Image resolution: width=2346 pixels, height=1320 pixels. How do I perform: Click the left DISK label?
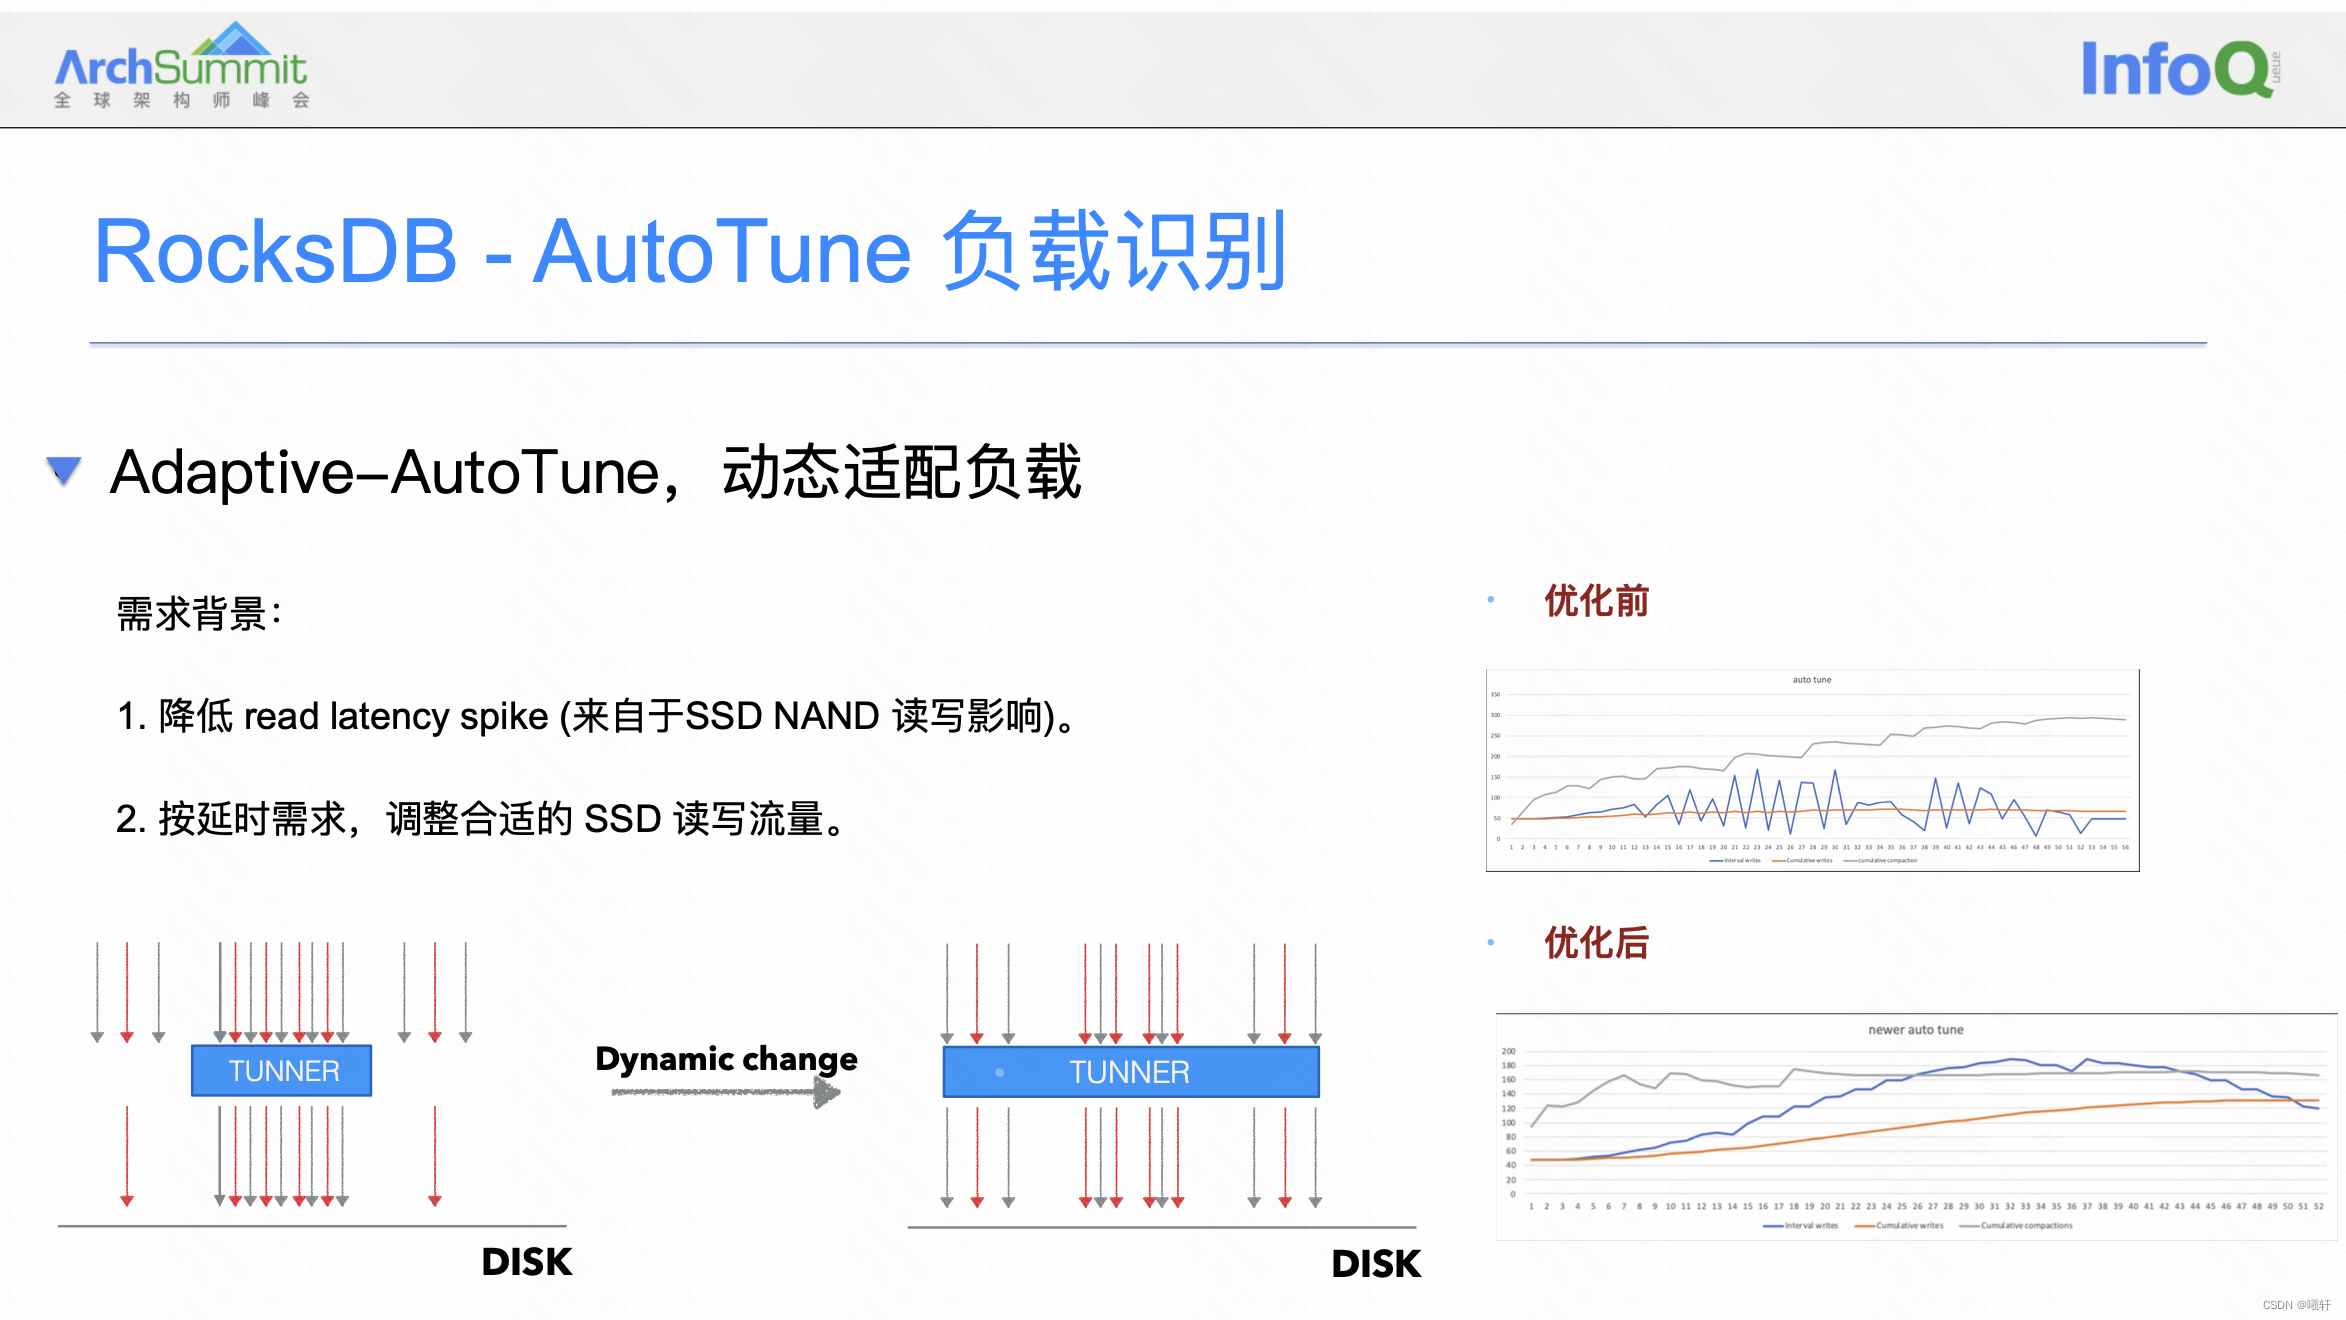(x=527, y=1262)
